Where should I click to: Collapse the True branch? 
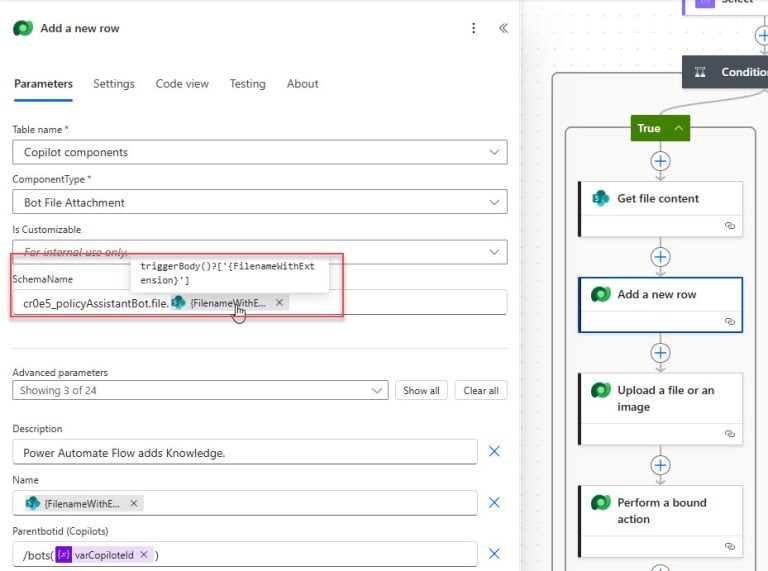tap(679, 128)
